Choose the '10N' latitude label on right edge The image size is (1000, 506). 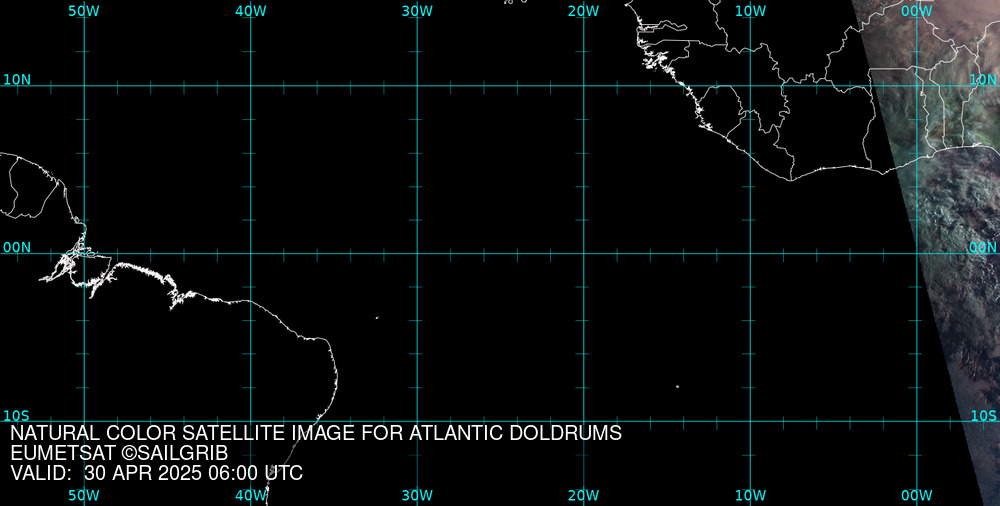[983, 80]
